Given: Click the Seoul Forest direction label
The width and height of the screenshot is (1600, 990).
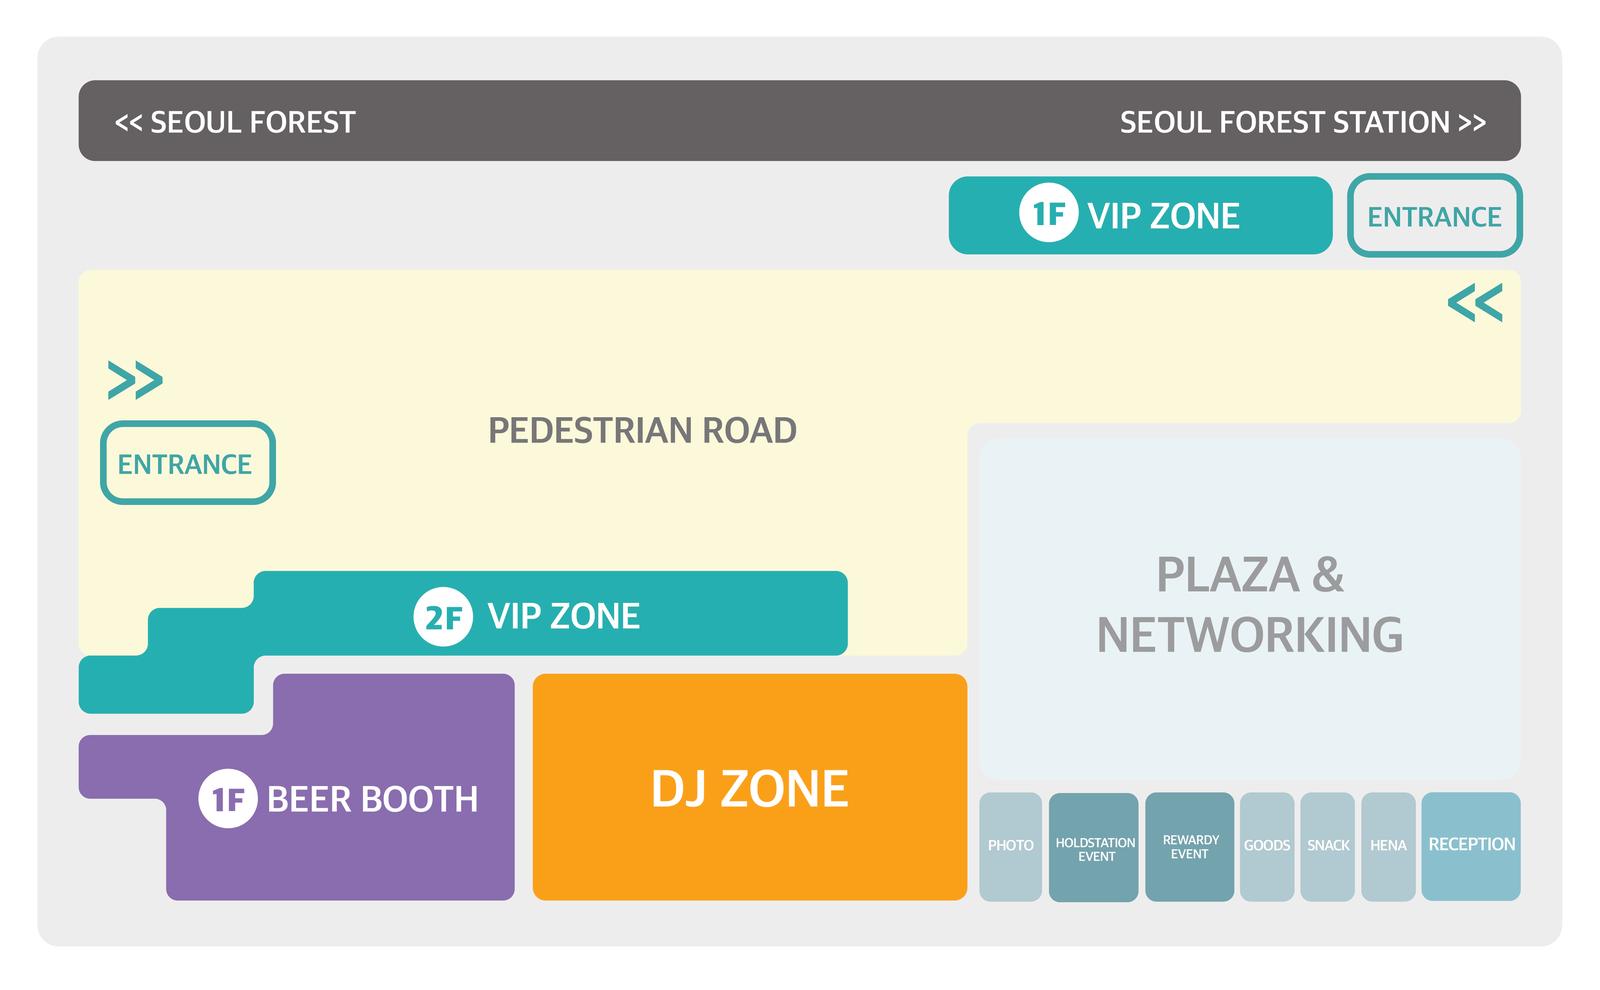Looking at the screenshot, I should click(x=235, y=122).
